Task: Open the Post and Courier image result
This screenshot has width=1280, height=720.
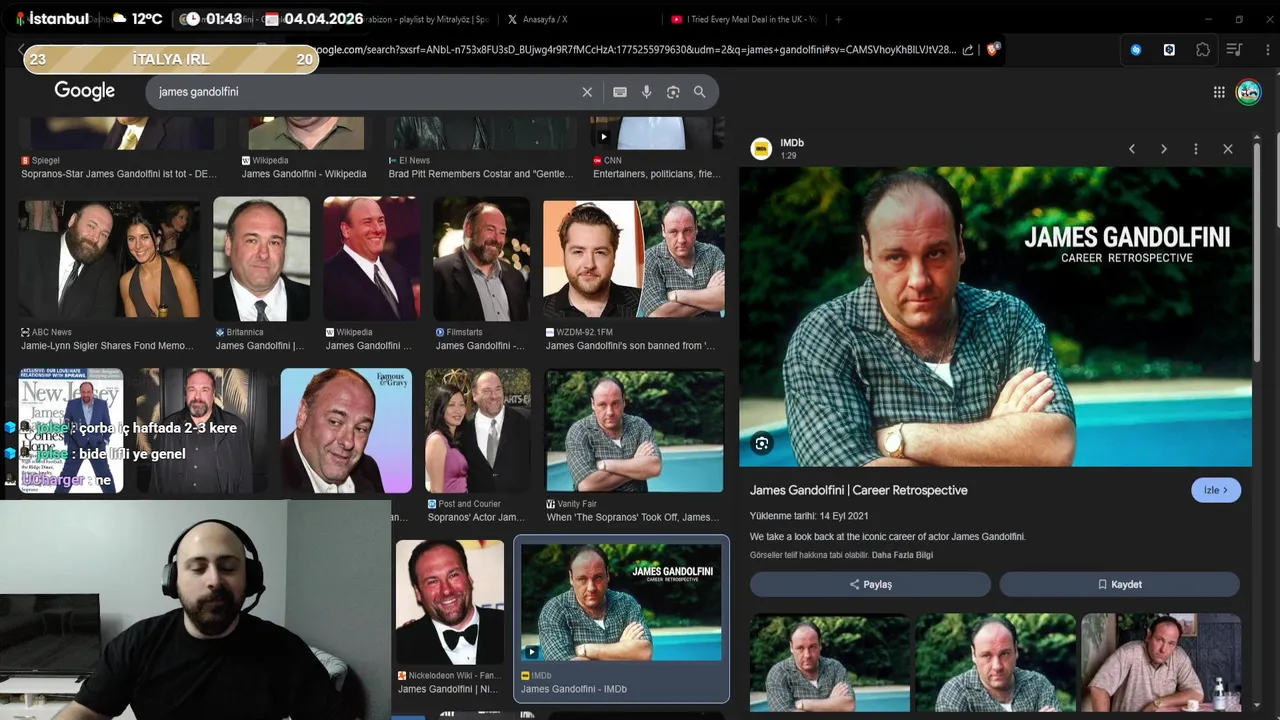Action: coord(478,431)
